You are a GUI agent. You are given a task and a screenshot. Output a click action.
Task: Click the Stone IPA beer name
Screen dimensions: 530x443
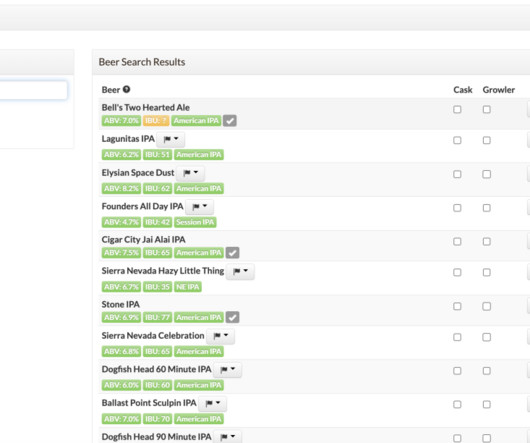(x=121, y=304)
